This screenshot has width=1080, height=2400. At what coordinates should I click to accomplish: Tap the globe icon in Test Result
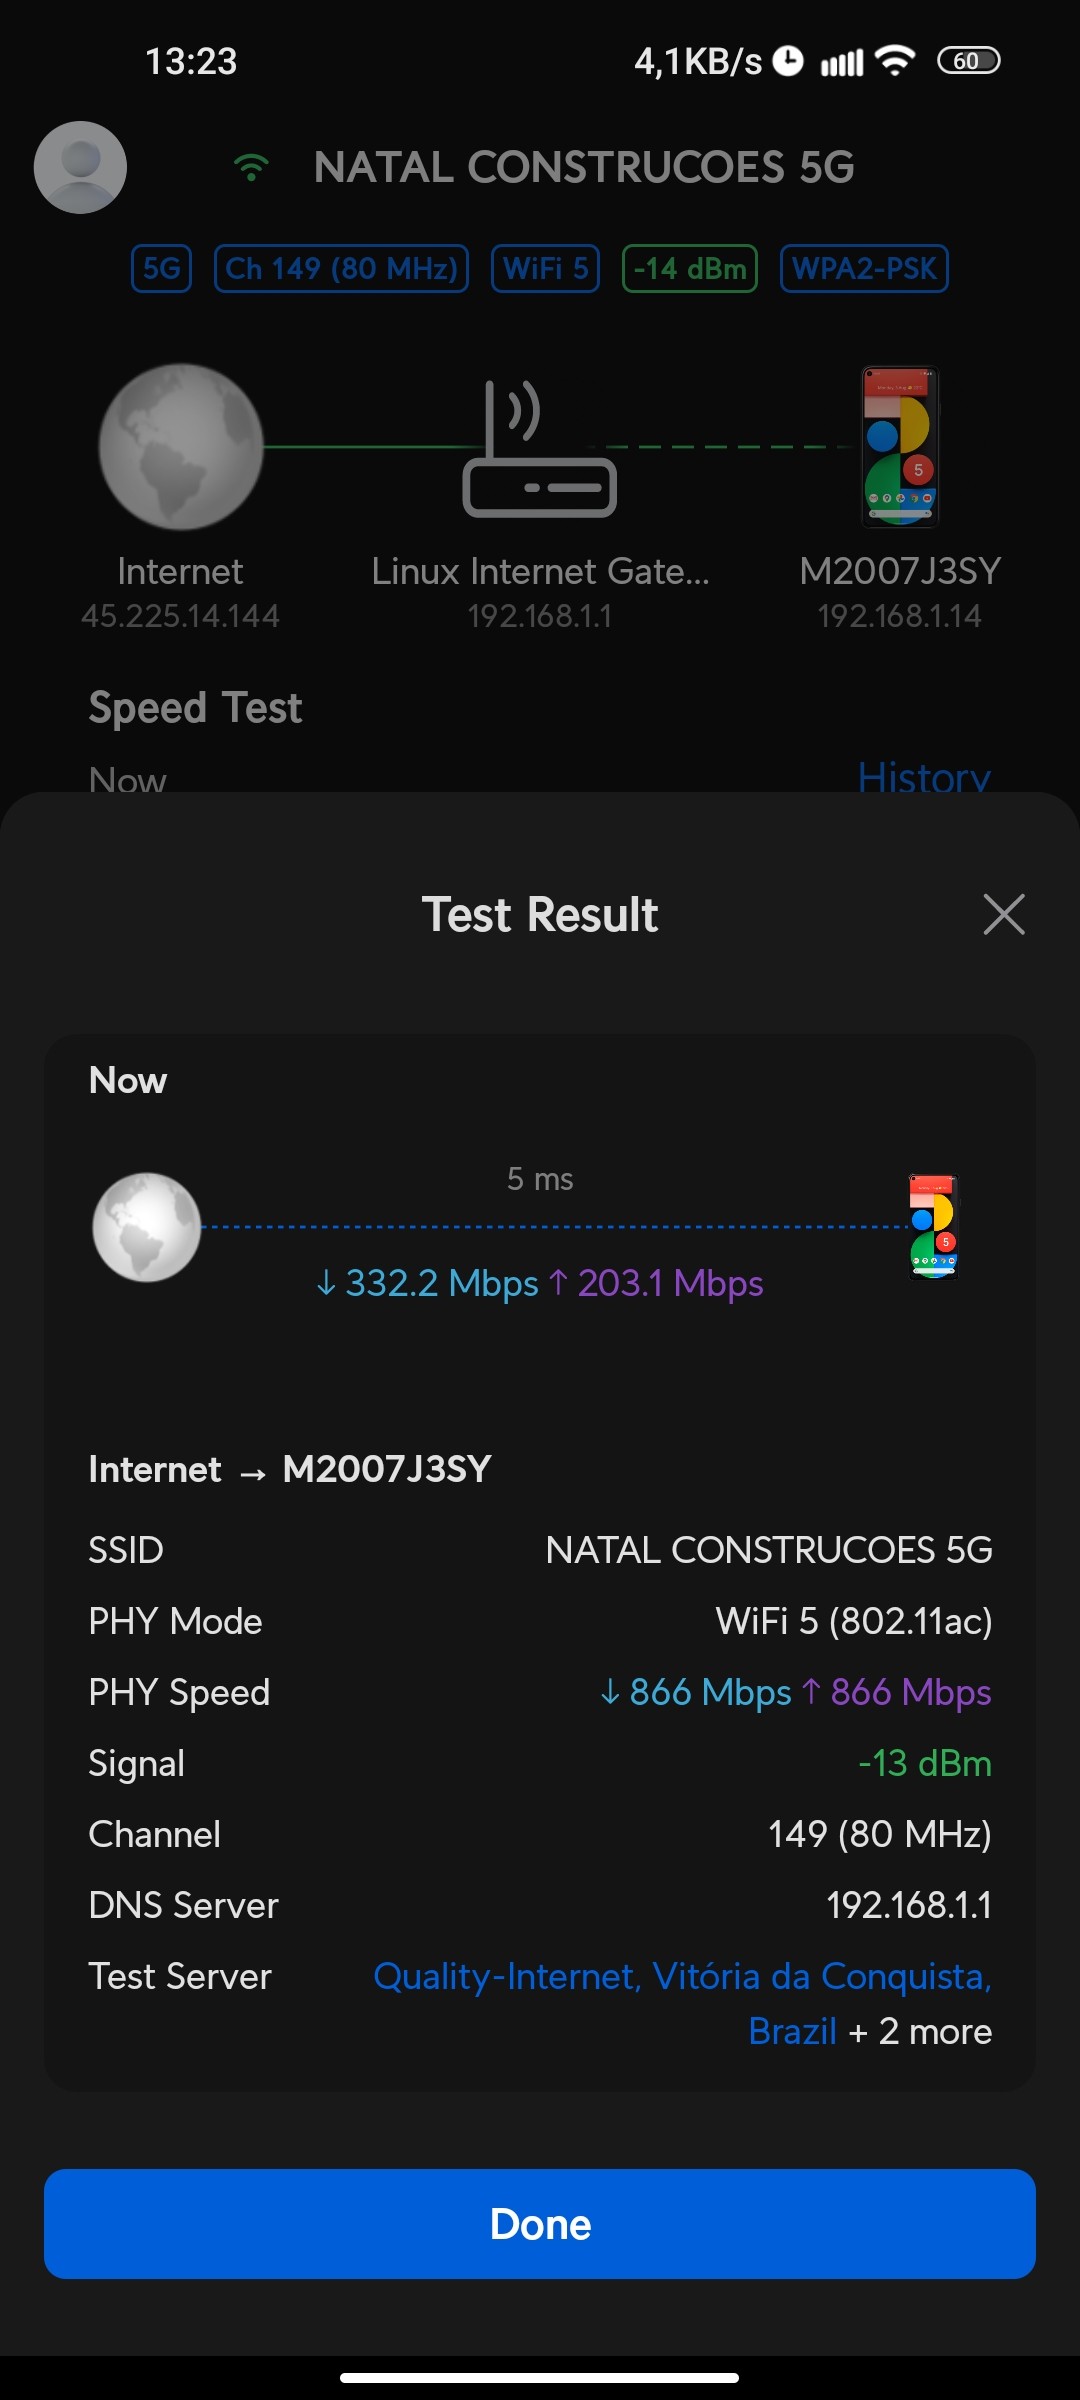(x=147, y=1227)
